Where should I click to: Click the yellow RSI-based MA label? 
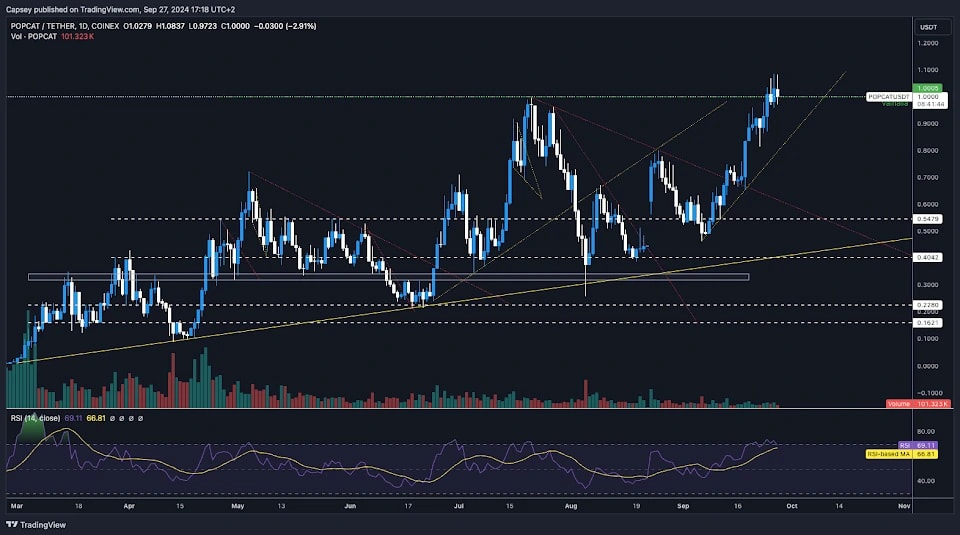(x=888, y=454)
